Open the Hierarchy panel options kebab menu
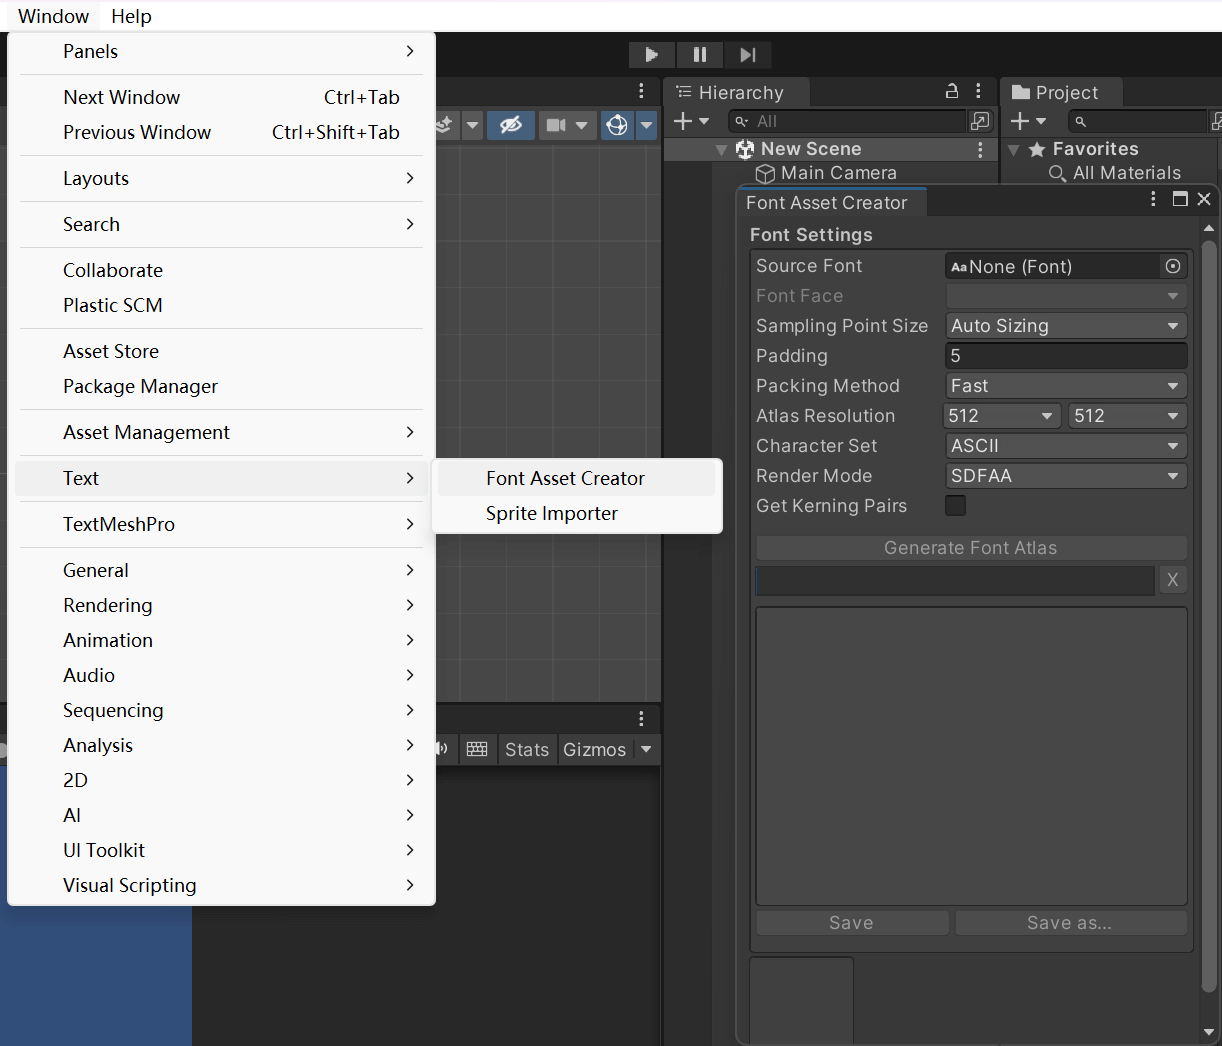Screen dimensions: 1222x1046 tap(977, 91)
